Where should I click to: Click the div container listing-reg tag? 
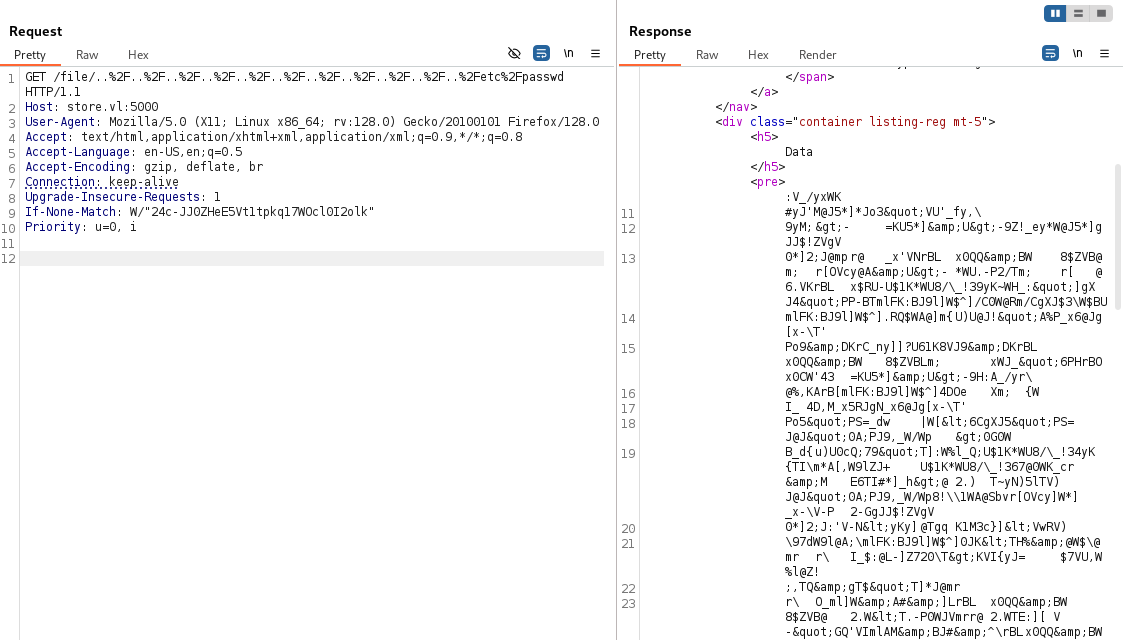coord(855,122)
